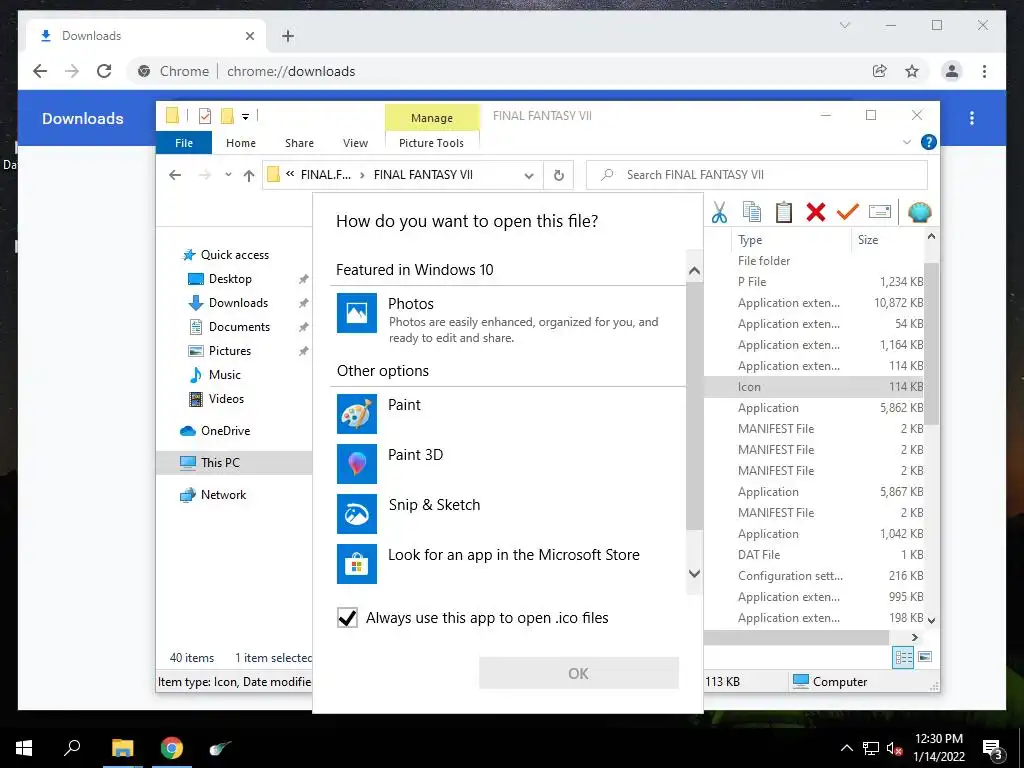The width and height of the screenshot is (1024, 768).
Task: Reload the Chrome downloads page
Action: 104,71
